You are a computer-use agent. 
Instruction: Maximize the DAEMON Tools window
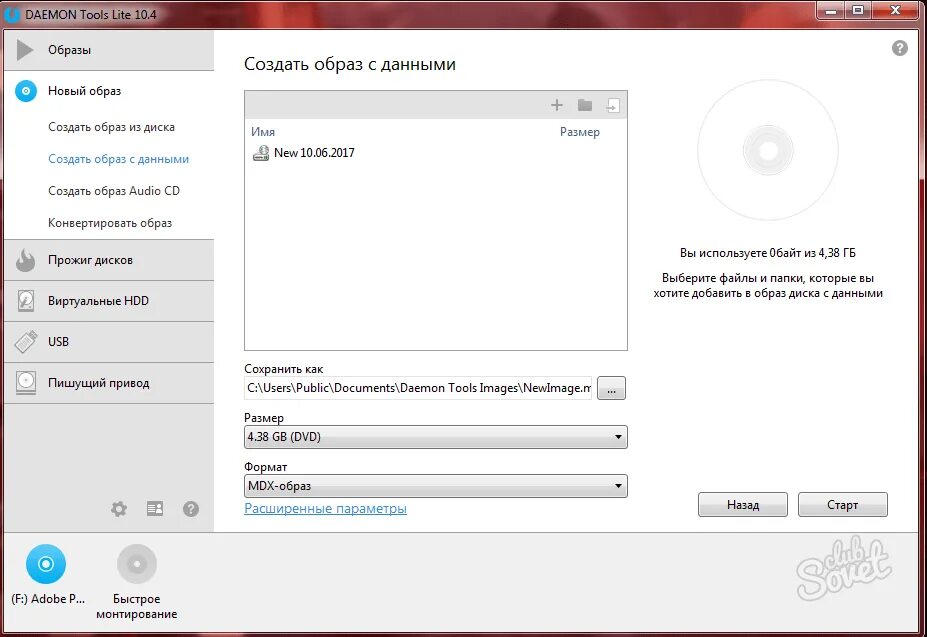point(858,11)
